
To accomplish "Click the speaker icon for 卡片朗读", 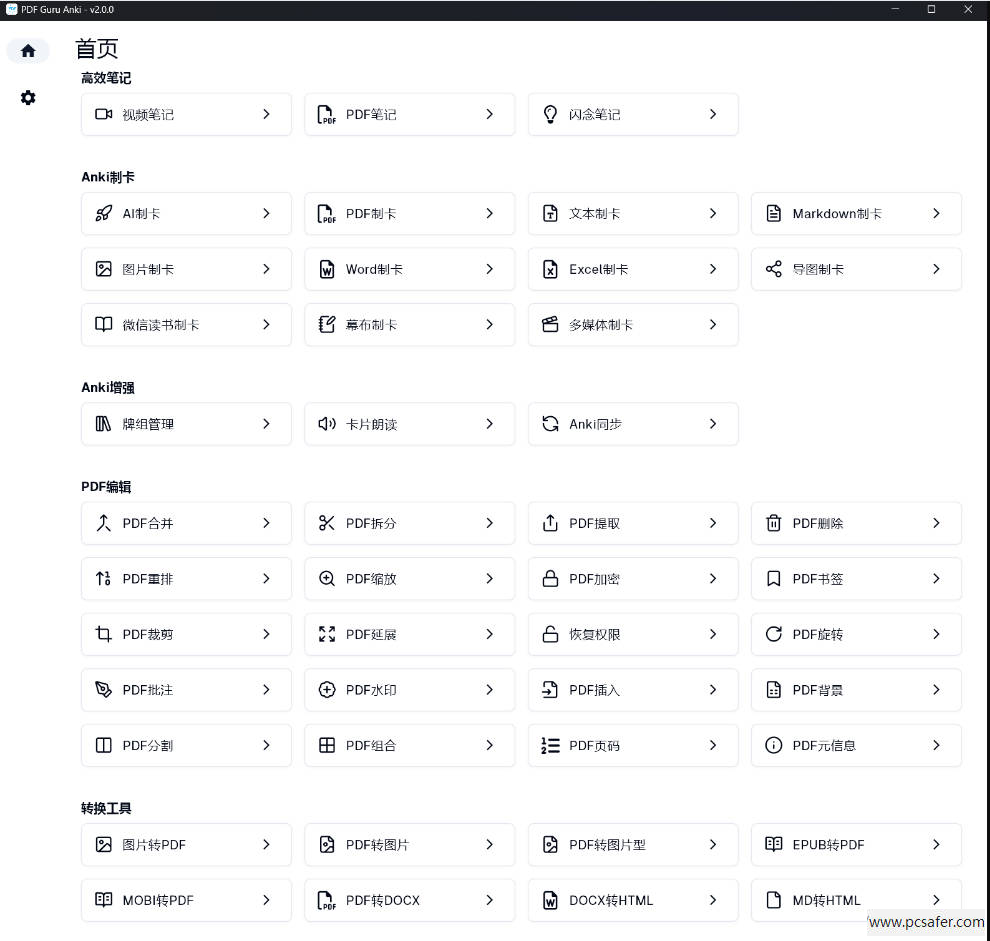I will coord(326,424).
